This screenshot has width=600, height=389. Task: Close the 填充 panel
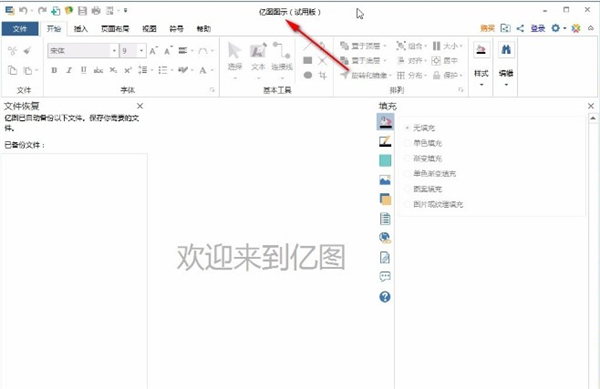591,106
